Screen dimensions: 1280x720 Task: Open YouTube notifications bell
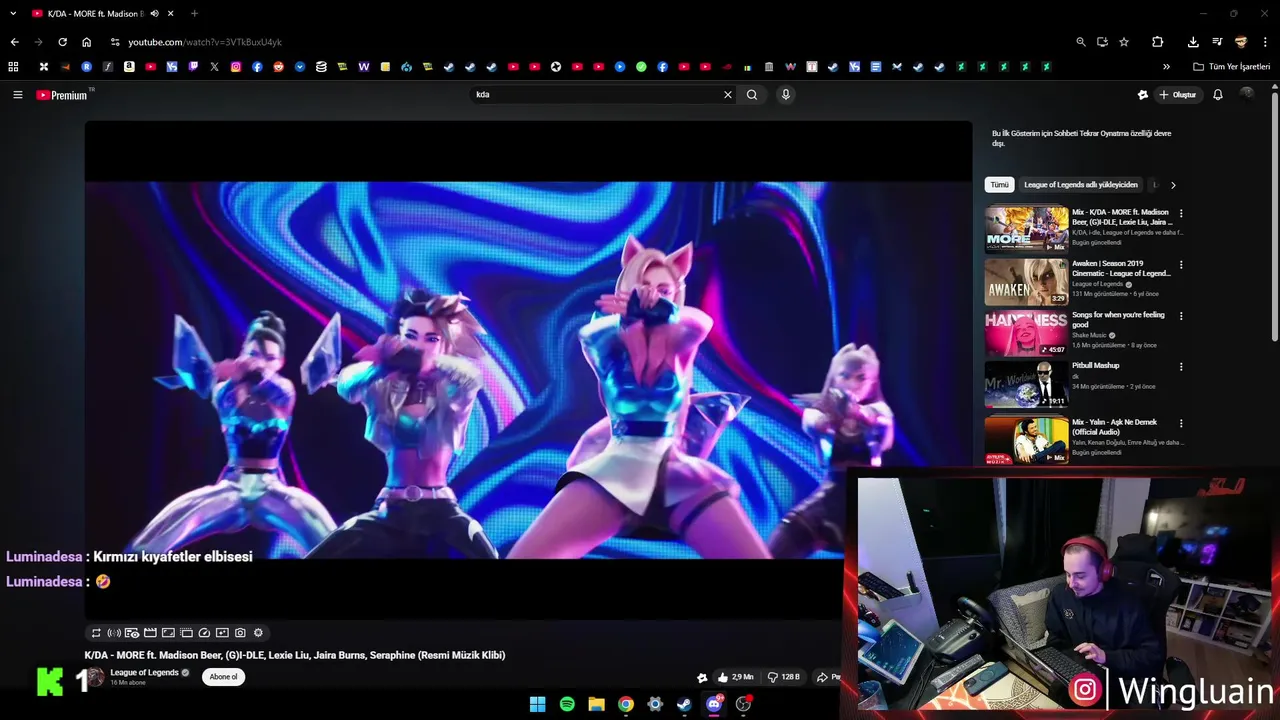point(1218,95)
